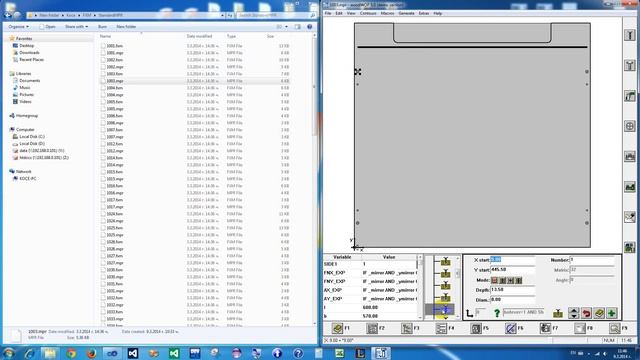This screenshot has height=360, width=640.
Task: Click the F3 function icon in woodWOP
Action: [x=407, y=328]
